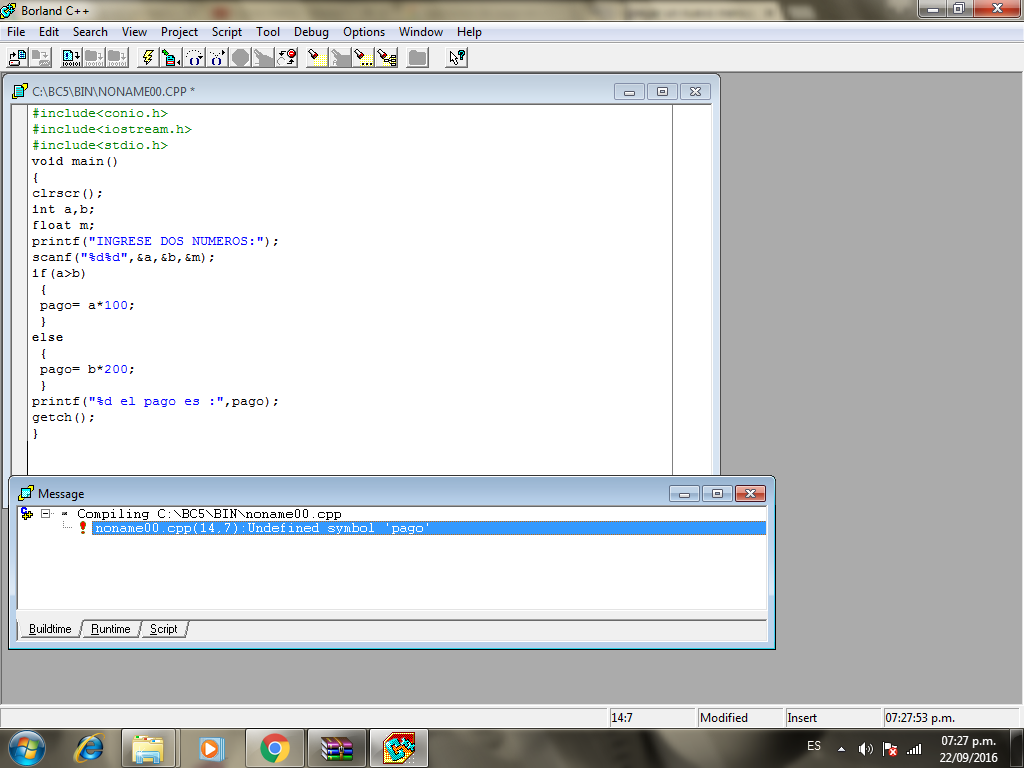
Task: Switch to the Runtime tab
Action: pos(110,629)
